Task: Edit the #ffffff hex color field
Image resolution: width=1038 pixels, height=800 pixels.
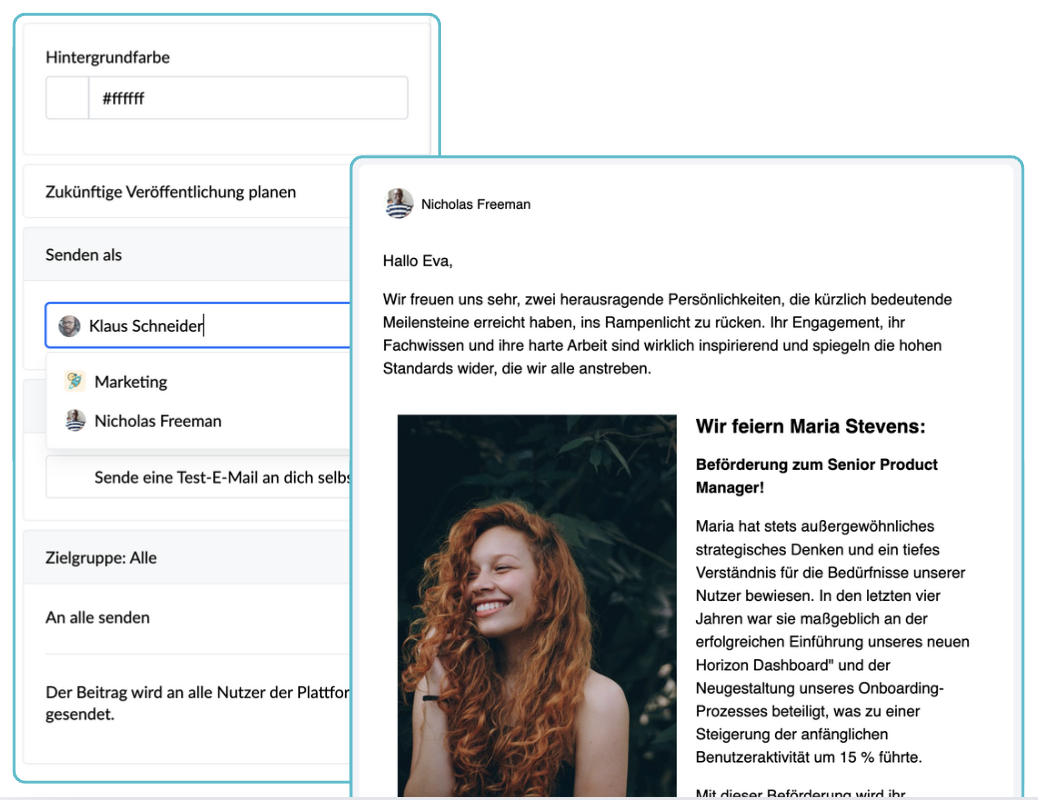Action: pyautogui.click(x=248, y=98)
